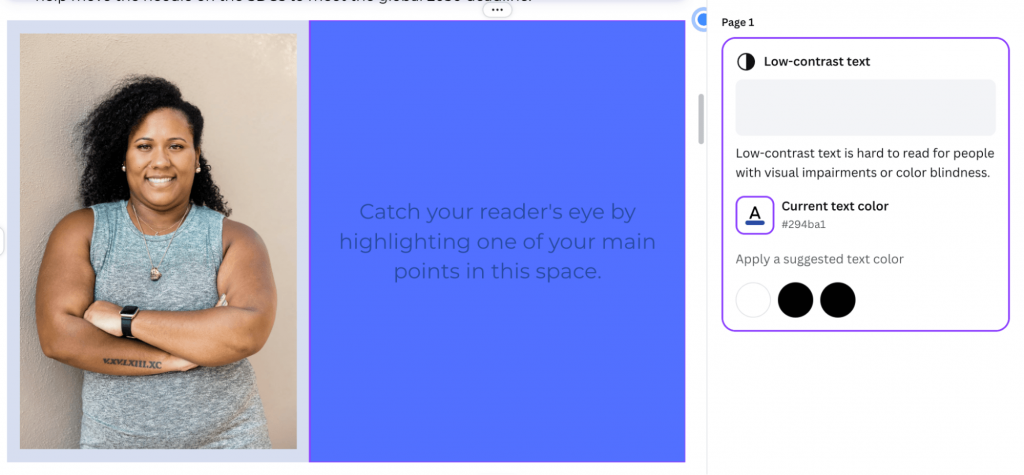Click the 'Current text color' label
Image resolution: width=1024 pixels, height=475 pixels.
(x=835, y=206)
